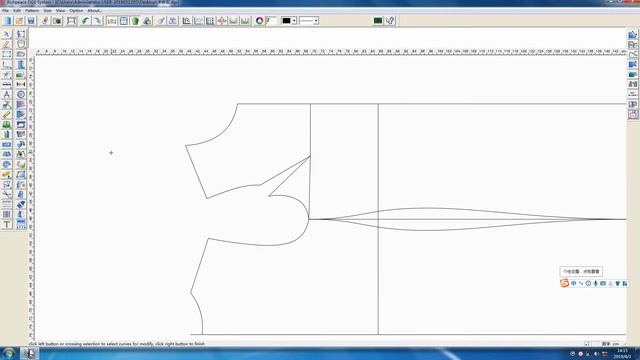Click the taskbar clock
Viewport: 640px width, 360px height.
coord(622,353)
